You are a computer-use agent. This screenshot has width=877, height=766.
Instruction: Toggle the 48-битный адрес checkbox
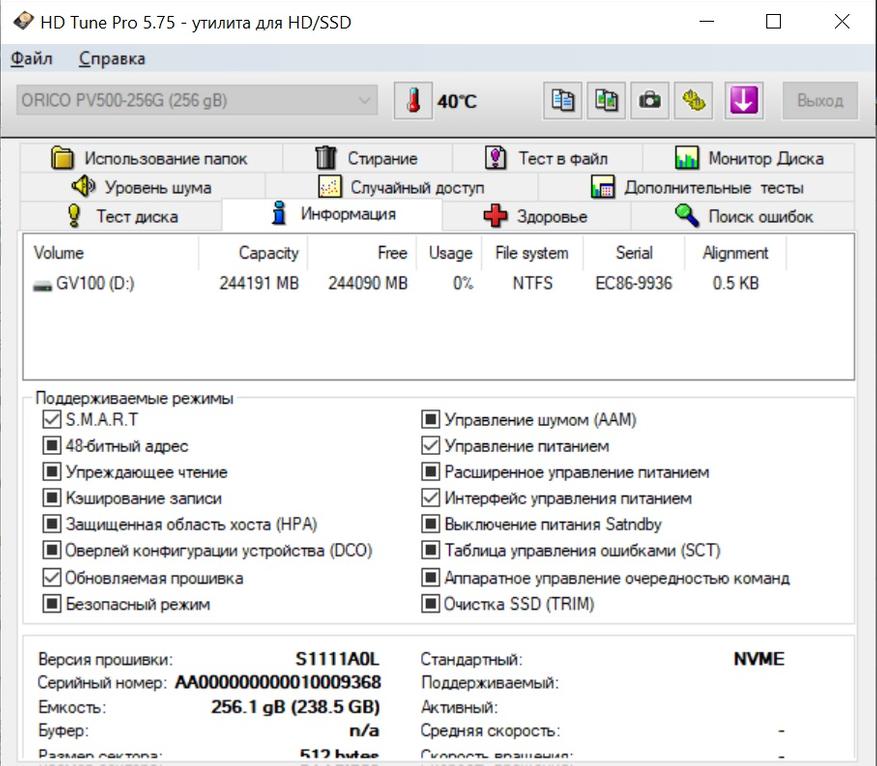[x=51, y=446]
